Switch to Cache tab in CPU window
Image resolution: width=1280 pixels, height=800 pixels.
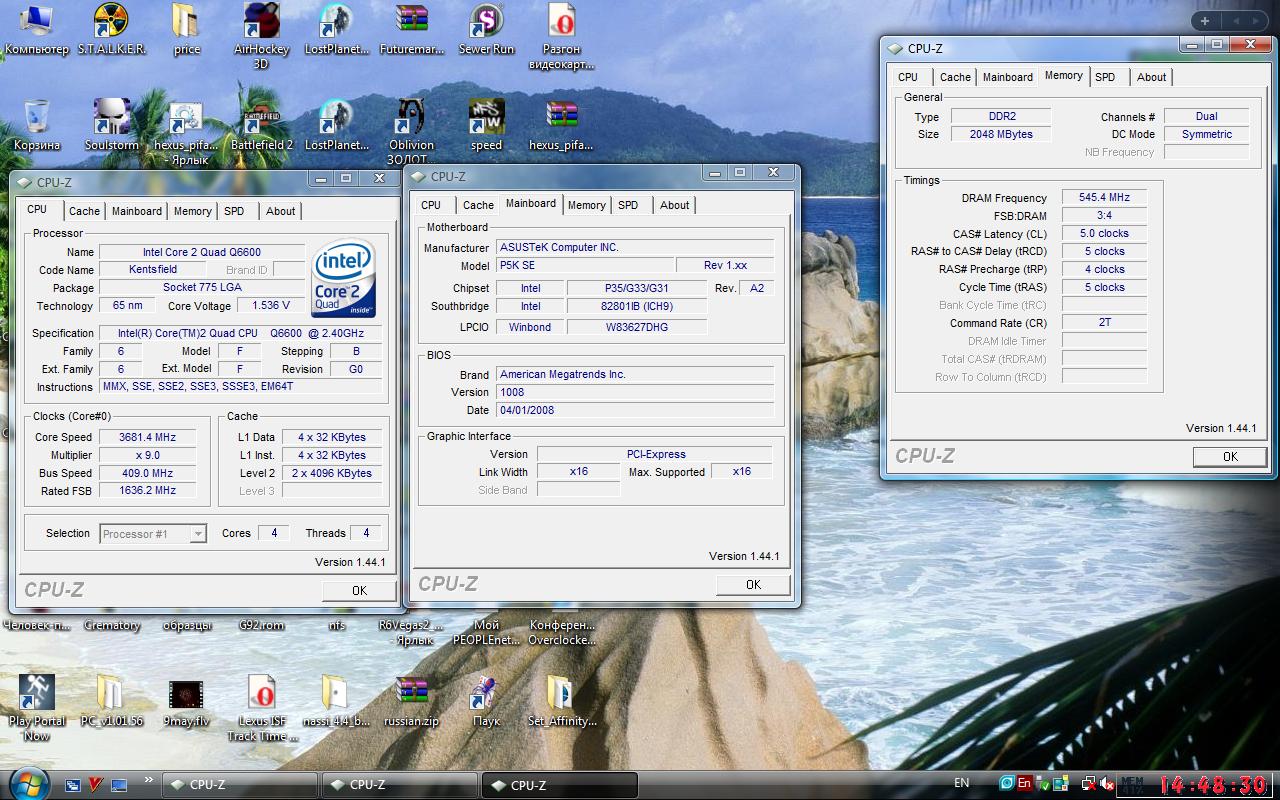tap(84, 211)
